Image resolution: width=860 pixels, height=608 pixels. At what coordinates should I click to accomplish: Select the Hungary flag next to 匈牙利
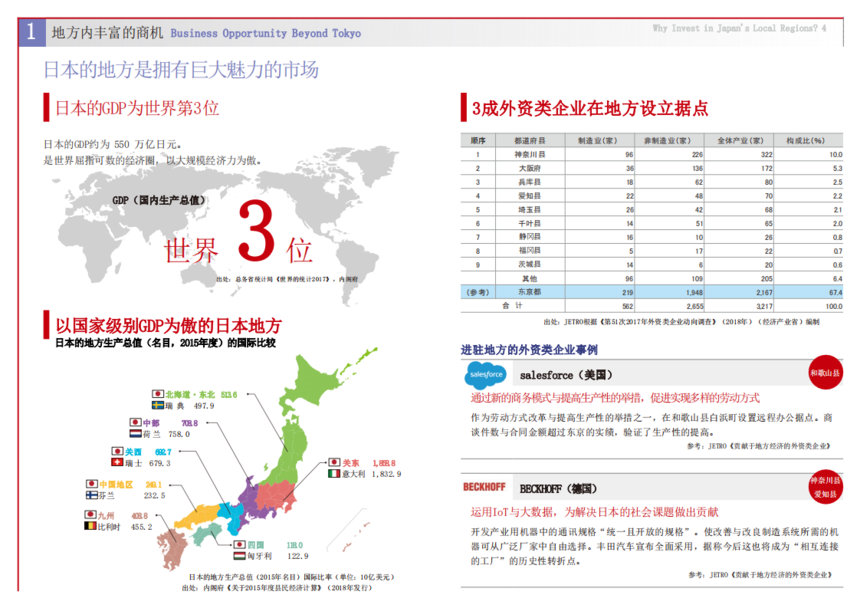pyautogui.click(x=239, y=556)
